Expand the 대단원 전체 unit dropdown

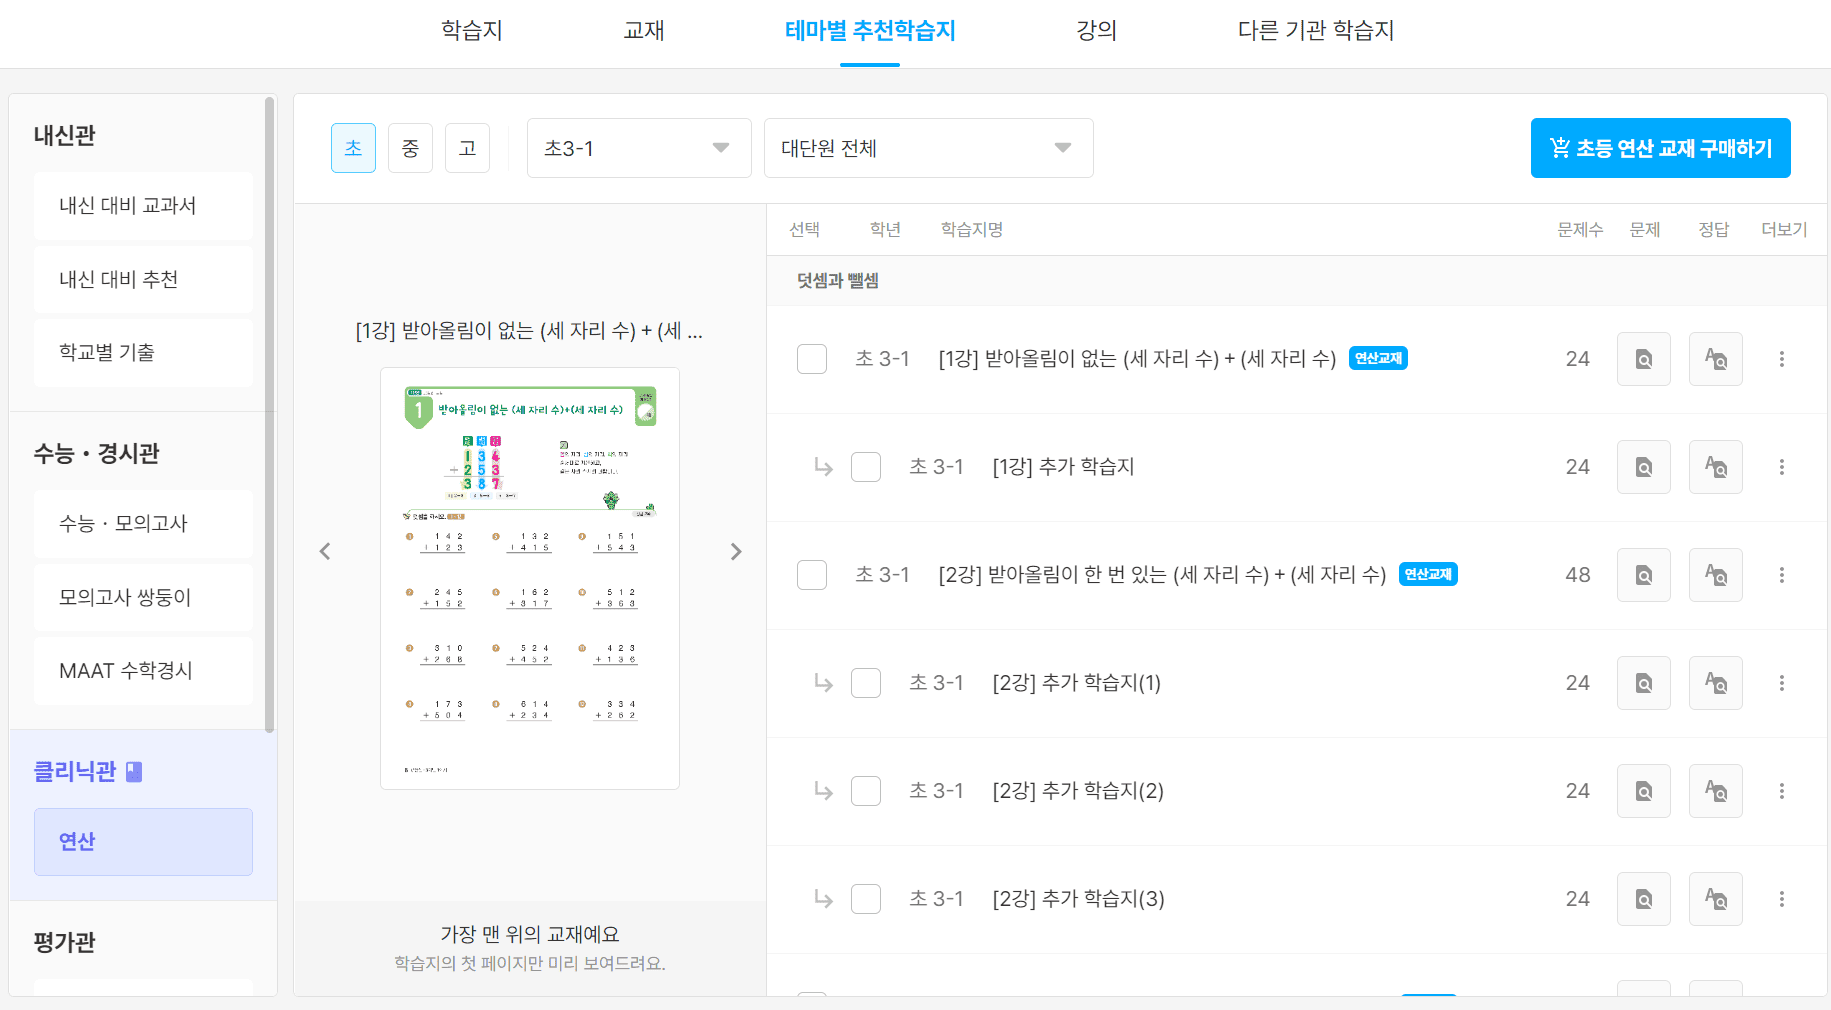pyautogui.click(x=927, y=147)
